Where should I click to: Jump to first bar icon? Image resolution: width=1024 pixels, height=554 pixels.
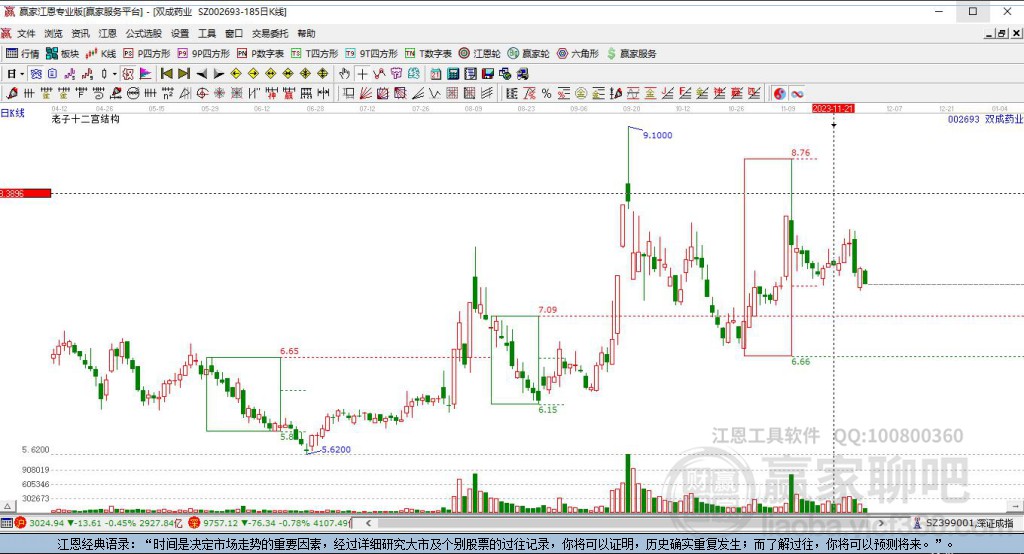click(x=167, y=74)
